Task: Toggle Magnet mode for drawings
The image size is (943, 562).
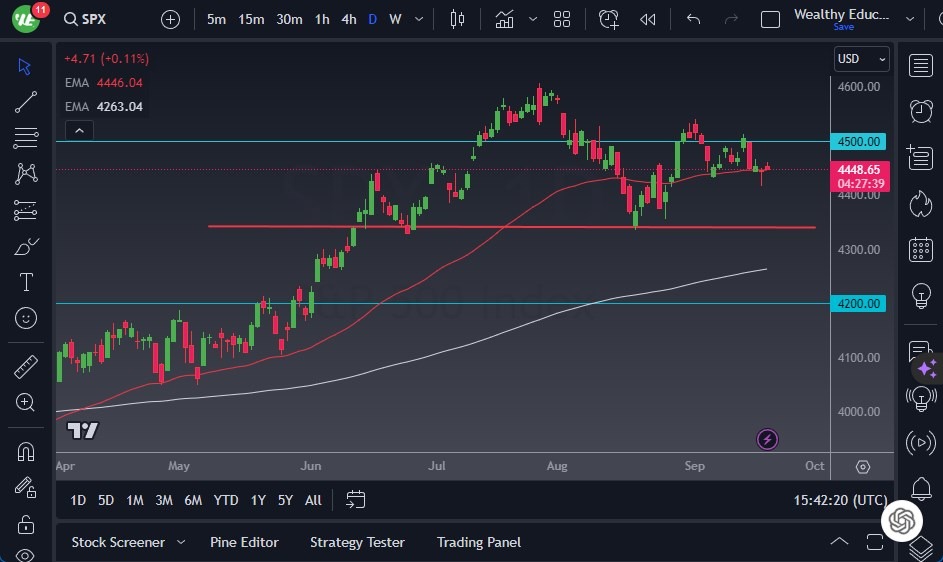Action: click(26, 451)
